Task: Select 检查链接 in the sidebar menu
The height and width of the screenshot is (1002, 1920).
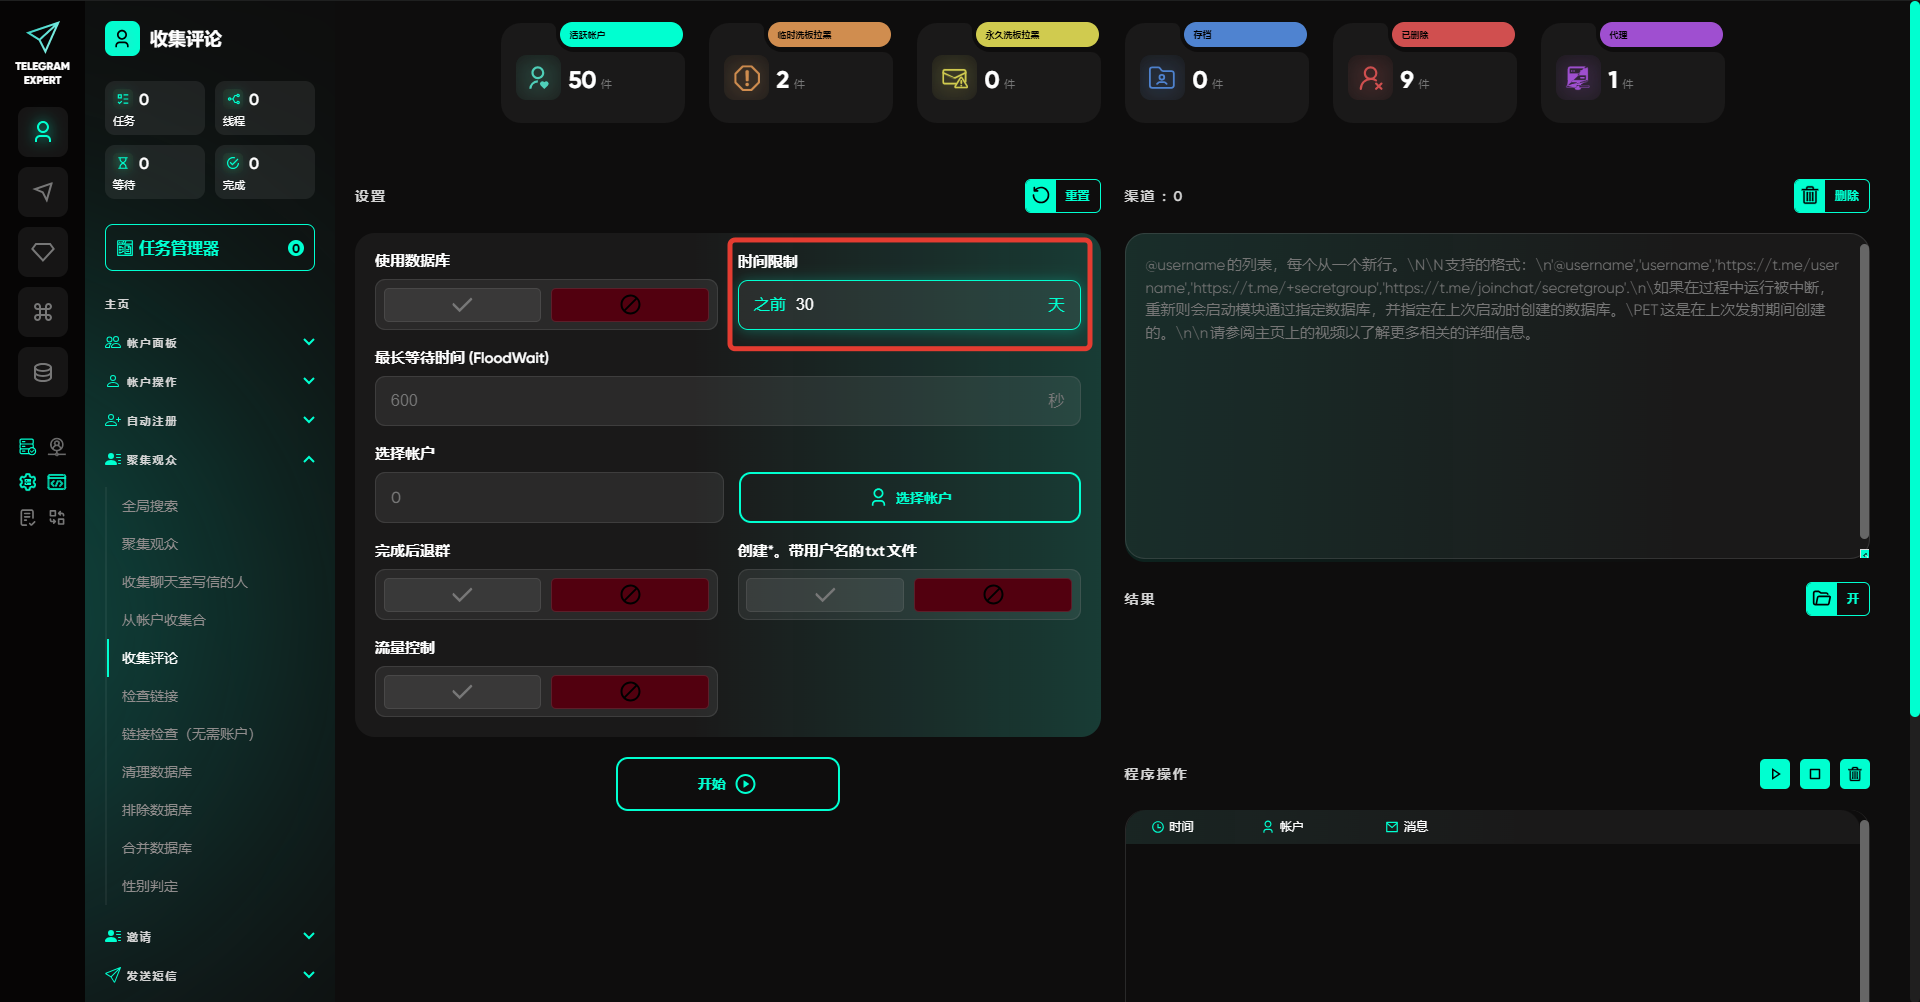Action: pos(150,696)
